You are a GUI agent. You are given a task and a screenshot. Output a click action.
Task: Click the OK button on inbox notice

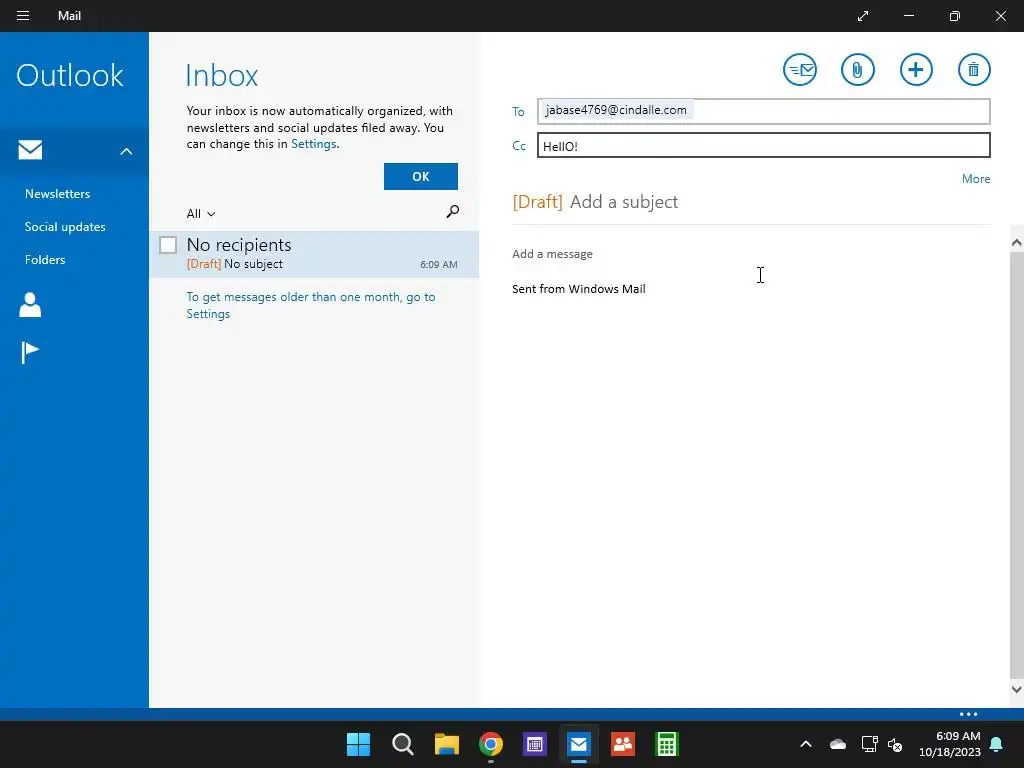point(421,176)
